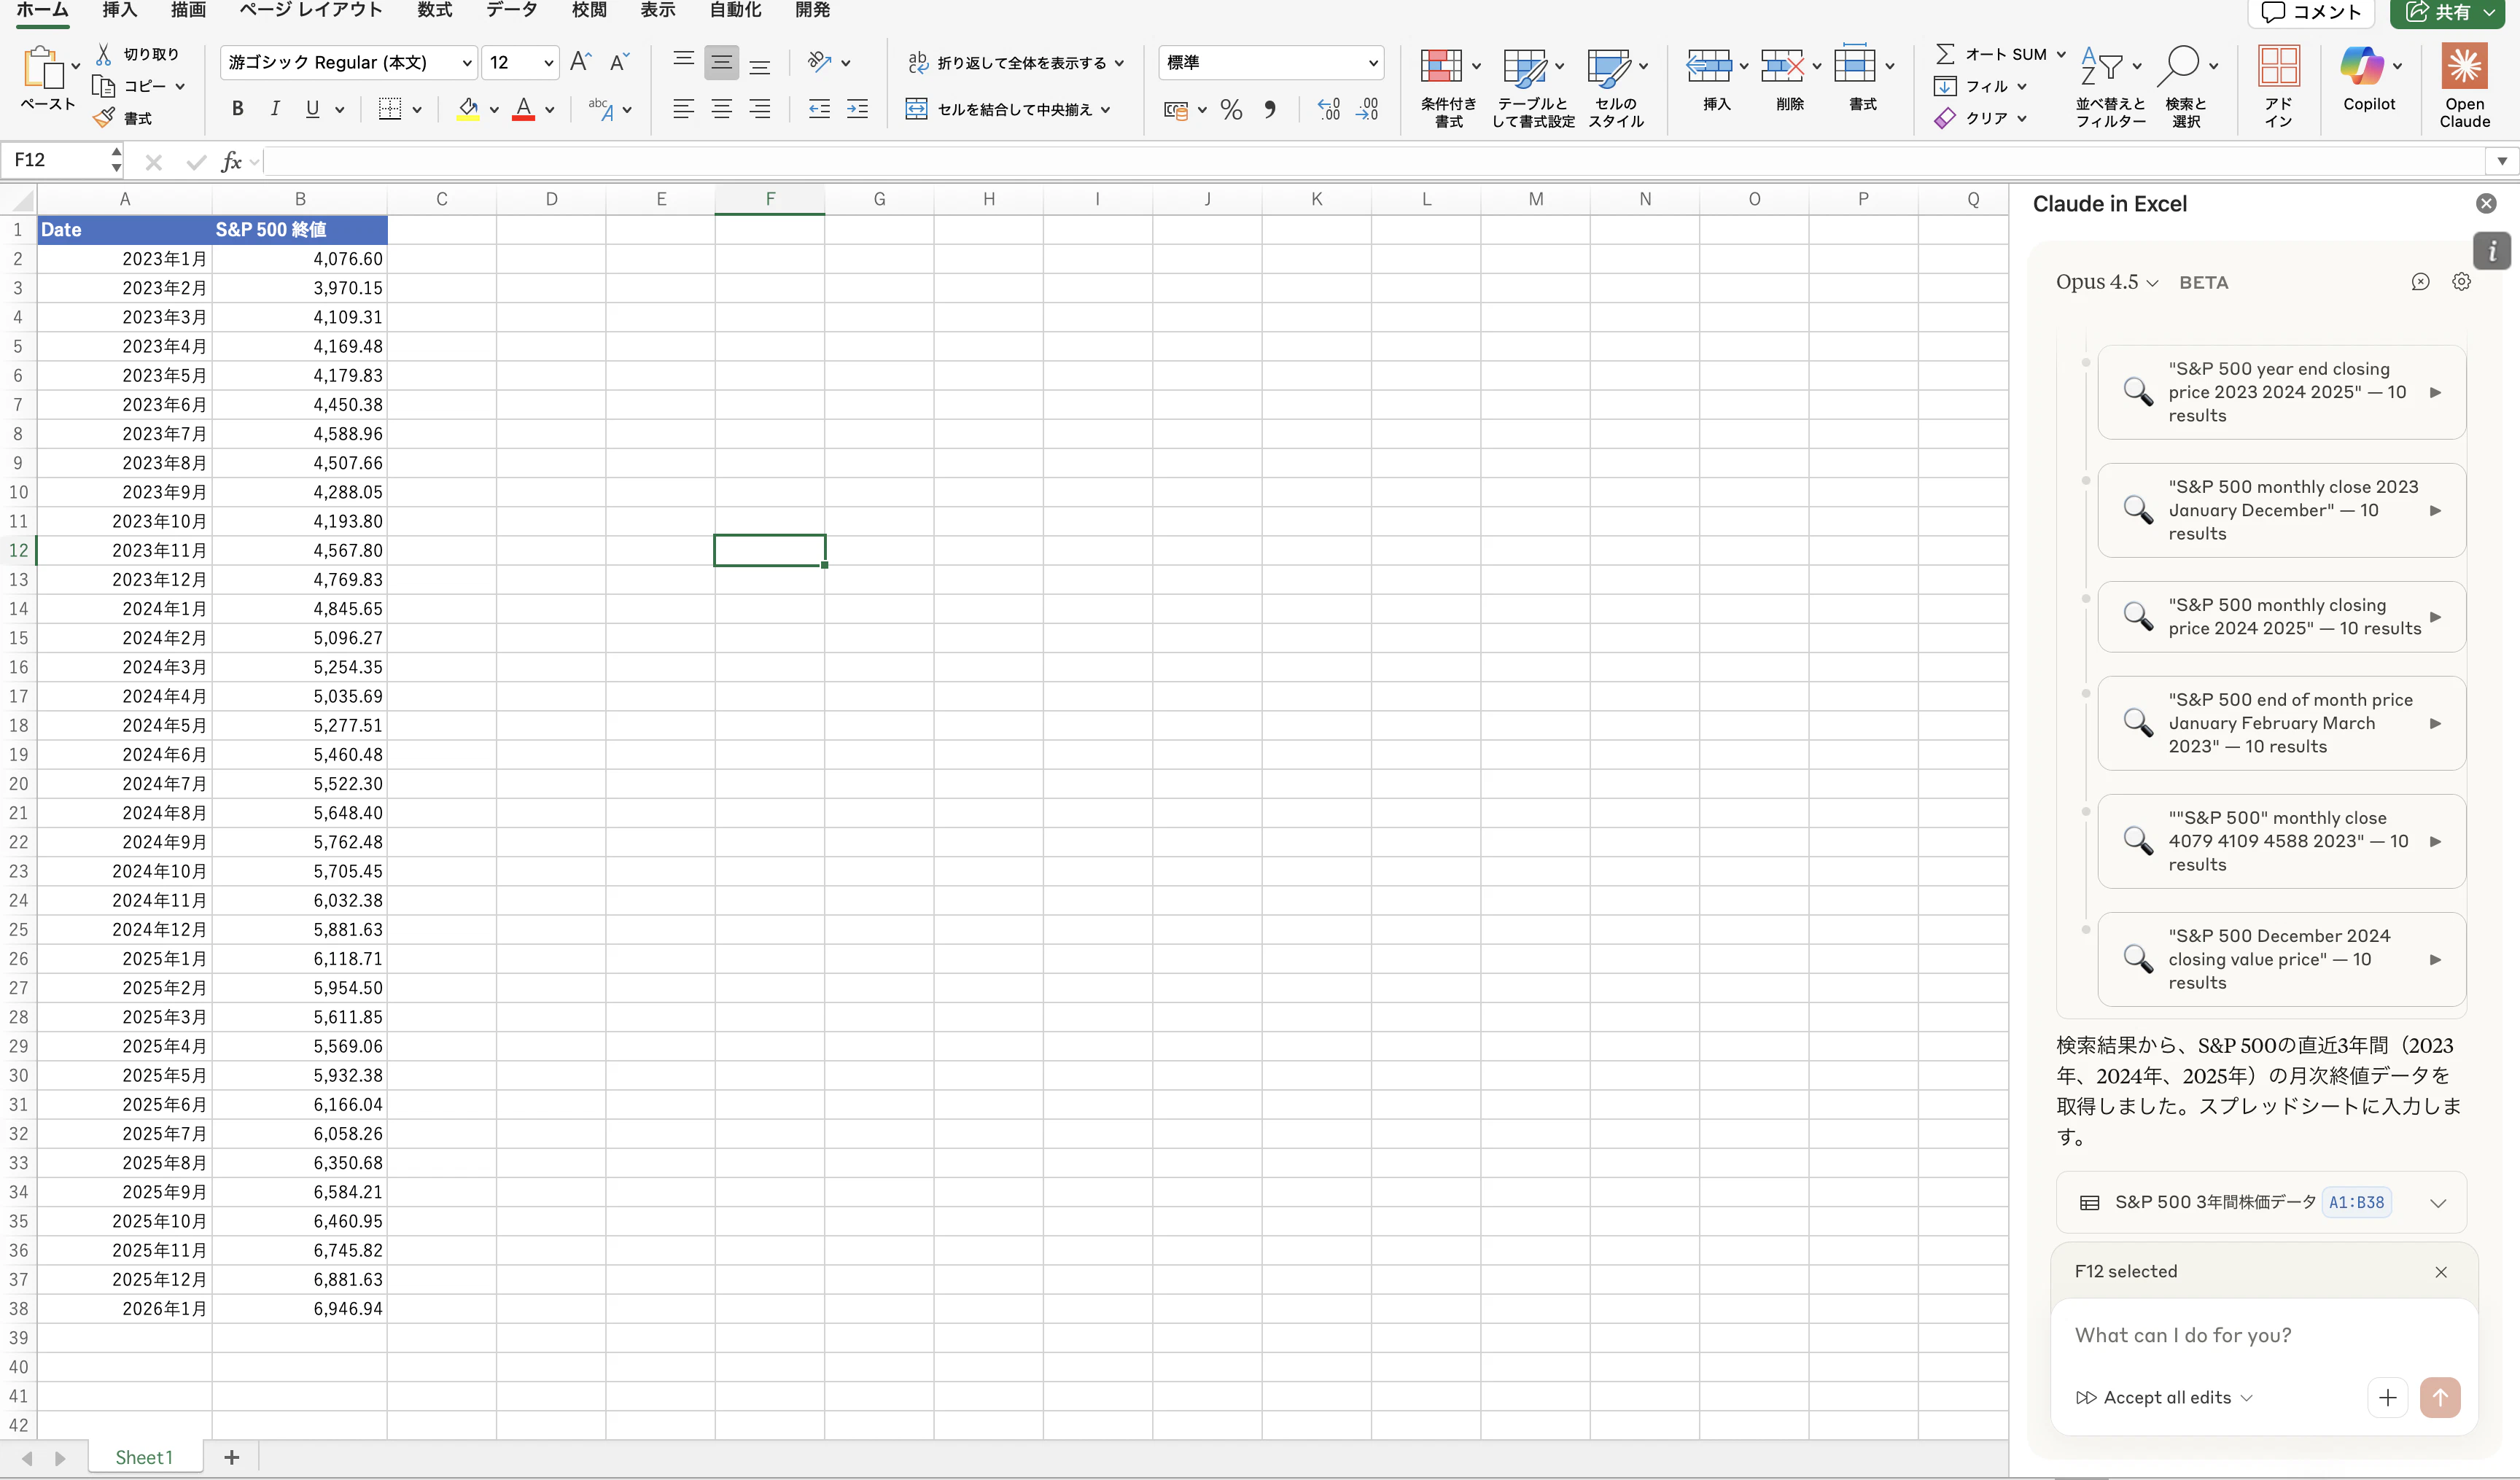Image resolution: width=2520 pixels, height=1480 pixels.
Task: Switch to the 数式 ribbon tab
Action: [x=434, y=10]
